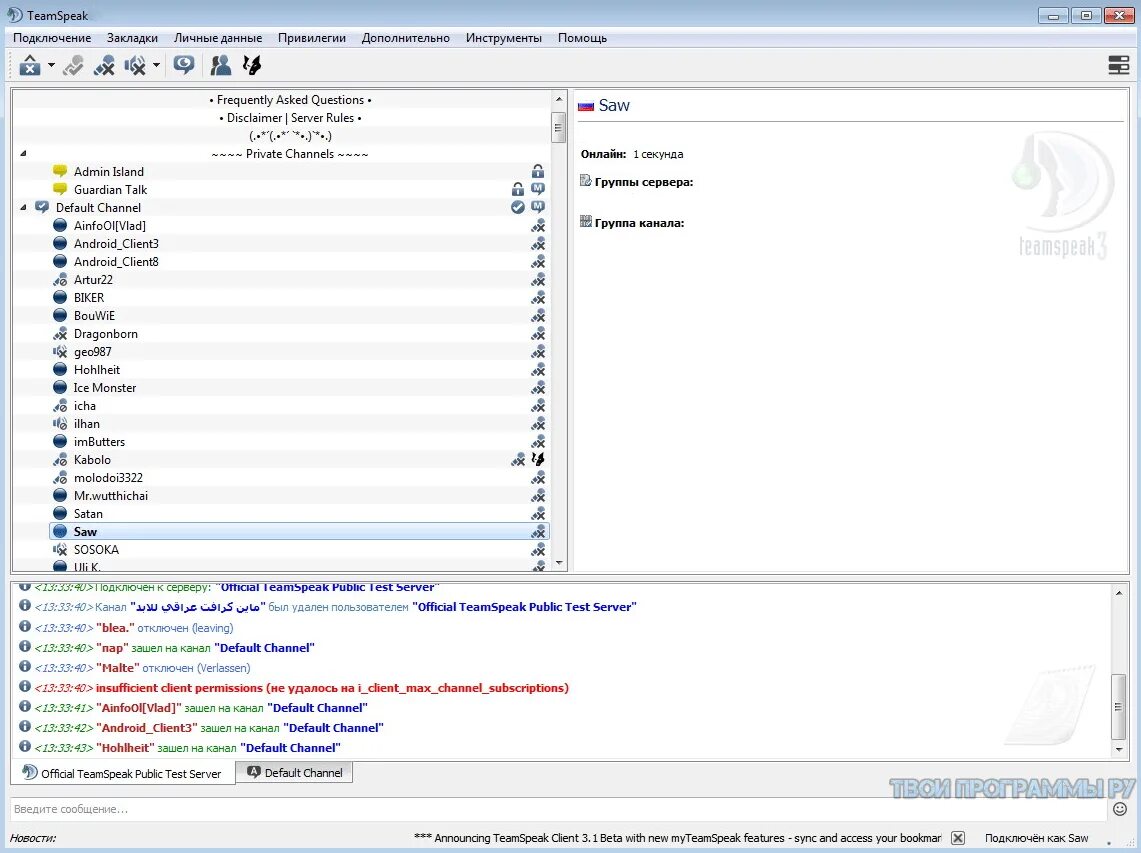
Task: Click the status icon beside BouWiE
Action: 60,316
